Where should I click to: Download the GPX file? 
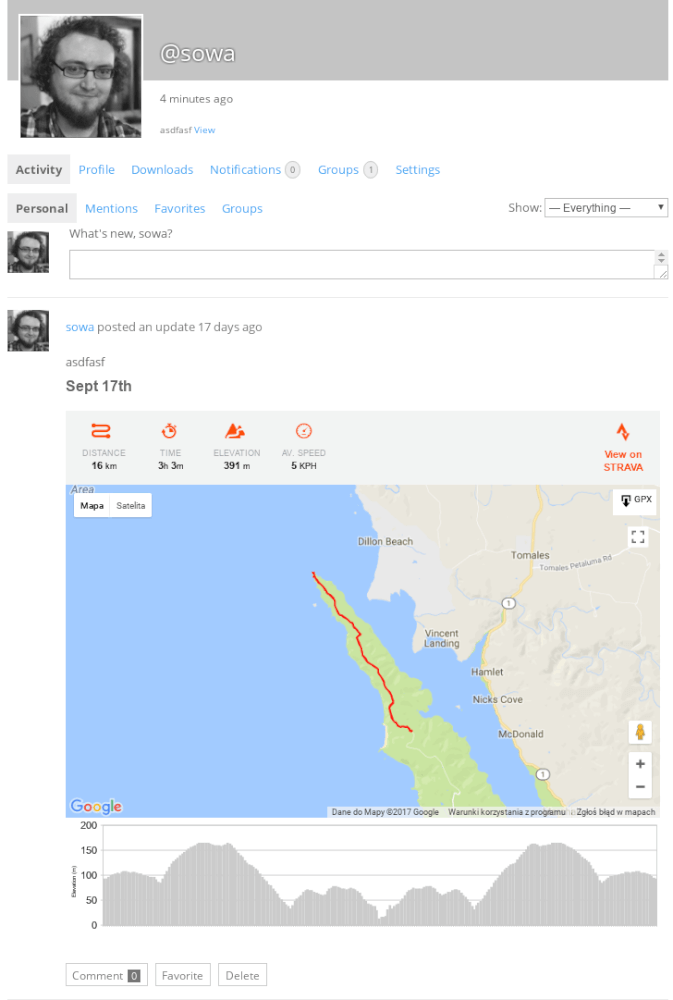[635, 500]
